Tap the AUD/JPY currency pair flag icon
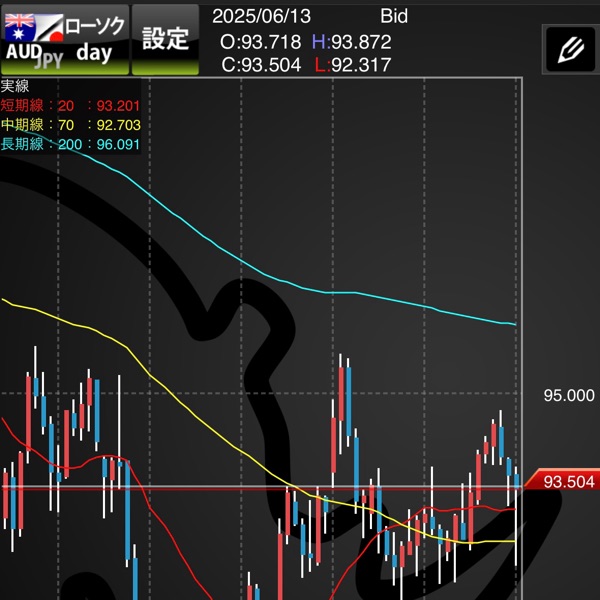 click(34, 28)
